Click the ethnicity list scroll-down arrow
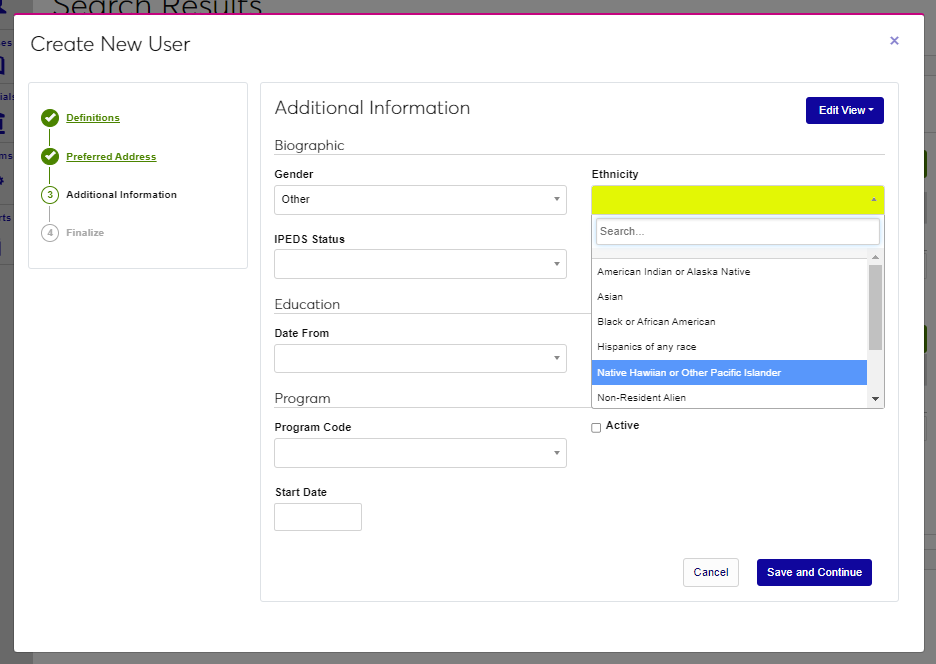Screen dimensions: 936x664 (x=876, y=399)
